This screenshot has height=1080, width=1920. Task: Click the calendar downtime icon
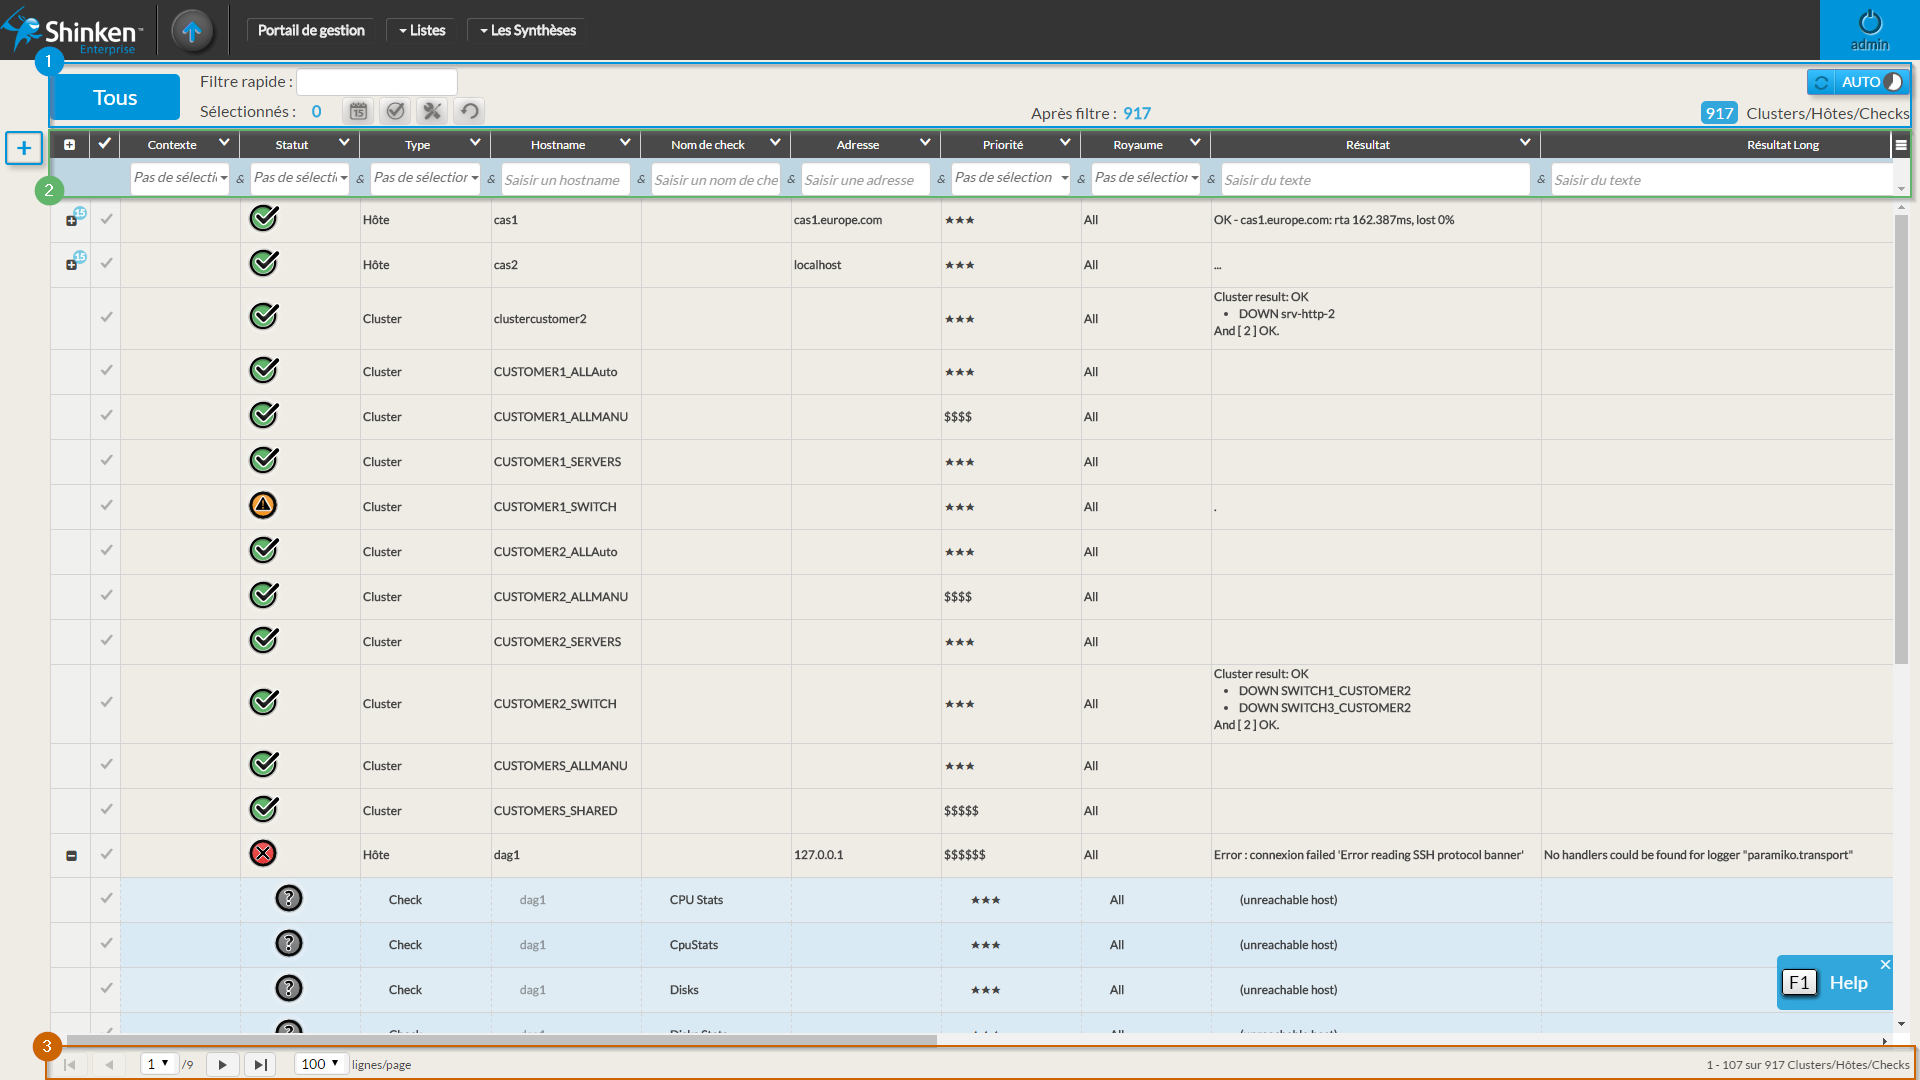coord(358,111)
